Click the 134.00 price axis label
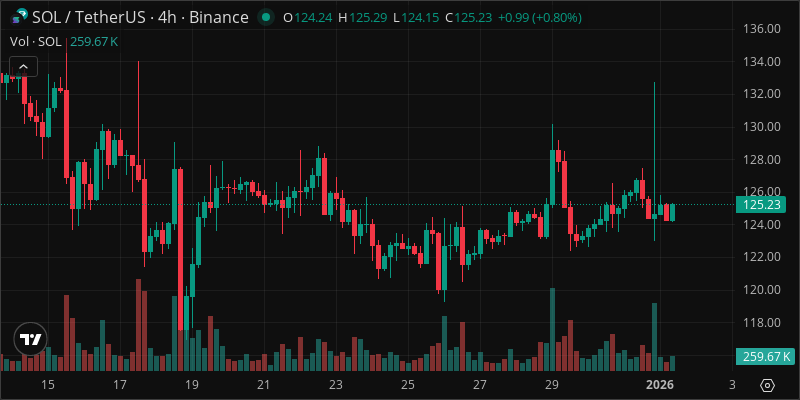 pyautogui.click(x=763, y=62)
